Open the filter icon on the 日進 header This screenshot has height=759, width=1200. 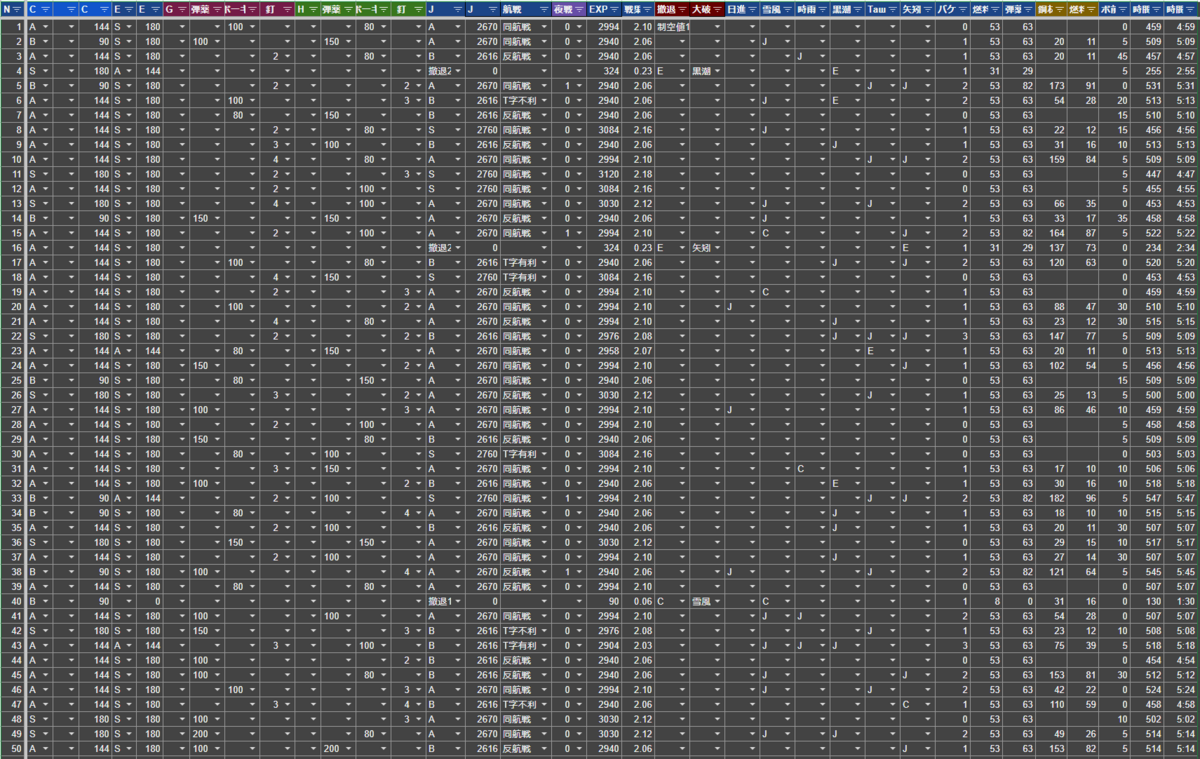[x=751, y=9]
